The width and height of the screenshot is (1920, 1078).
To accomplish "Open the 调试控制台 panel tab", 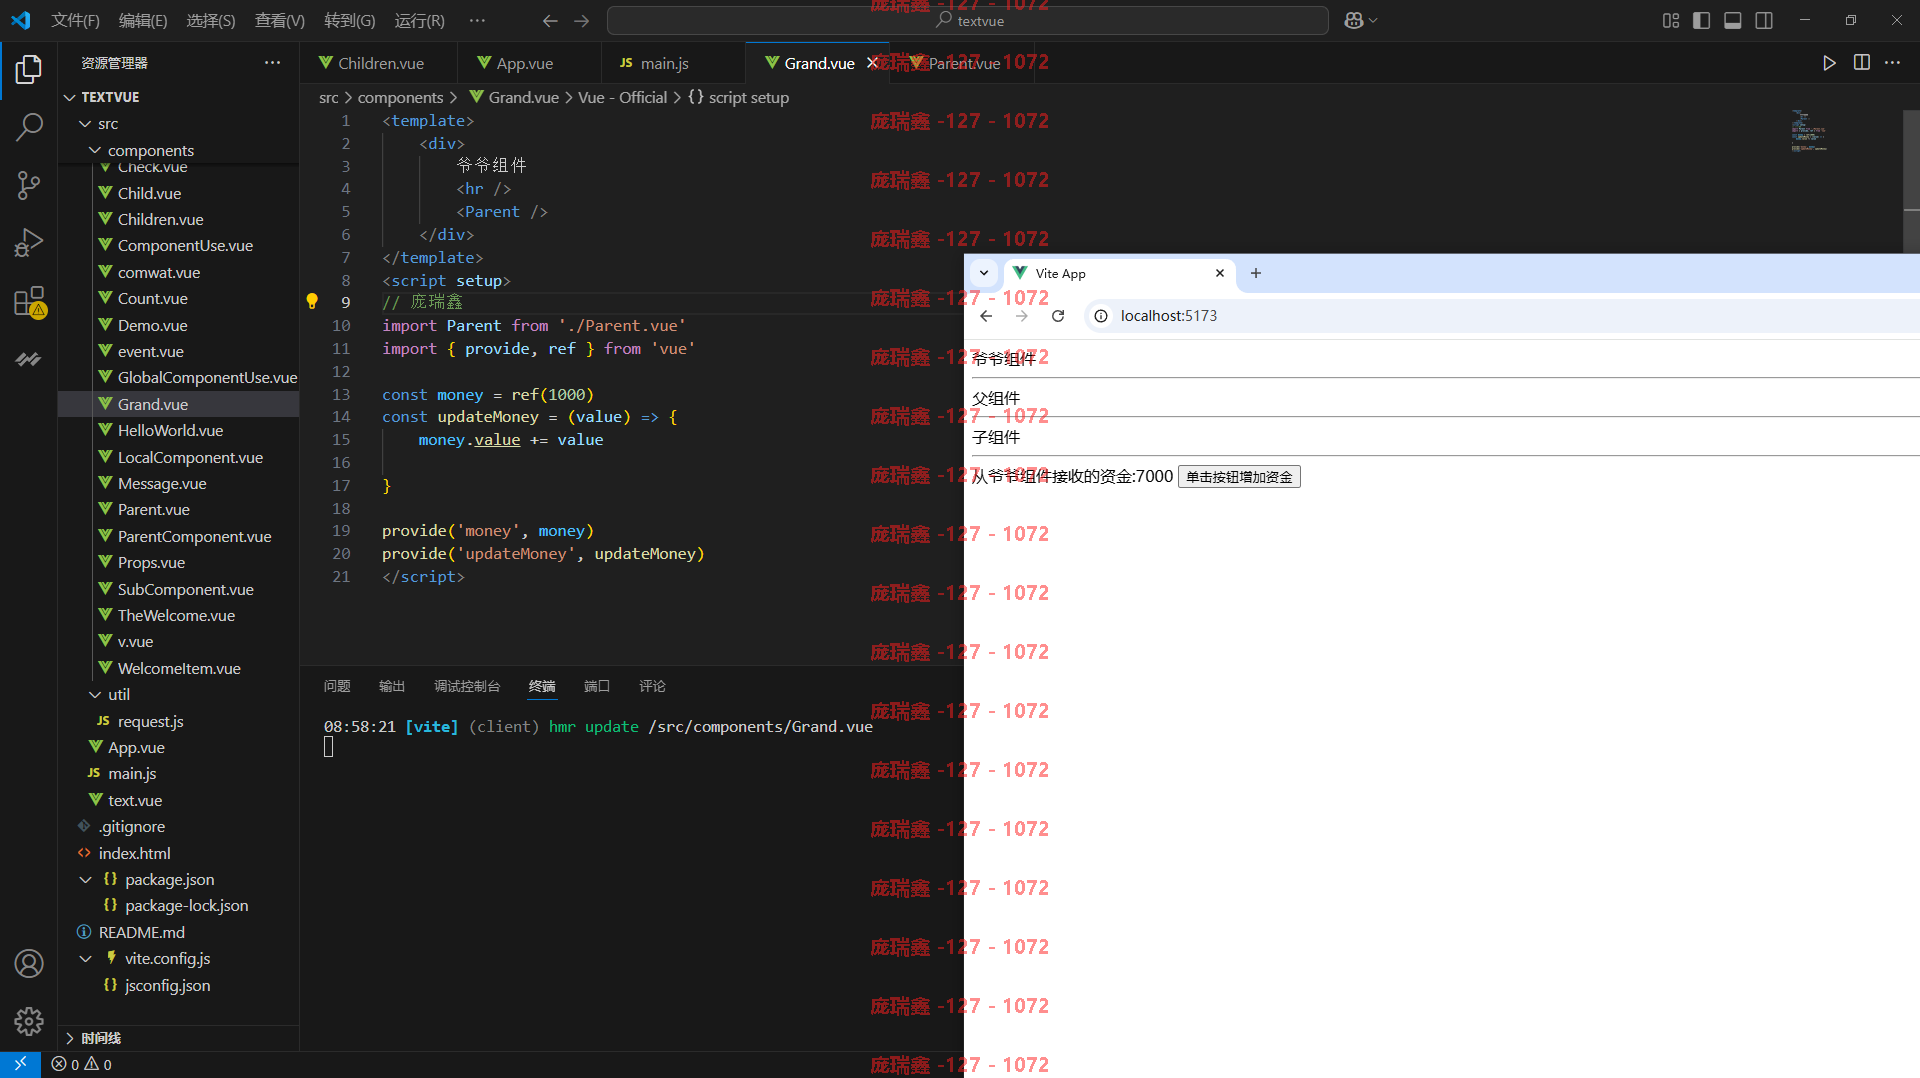I will 467,686.
